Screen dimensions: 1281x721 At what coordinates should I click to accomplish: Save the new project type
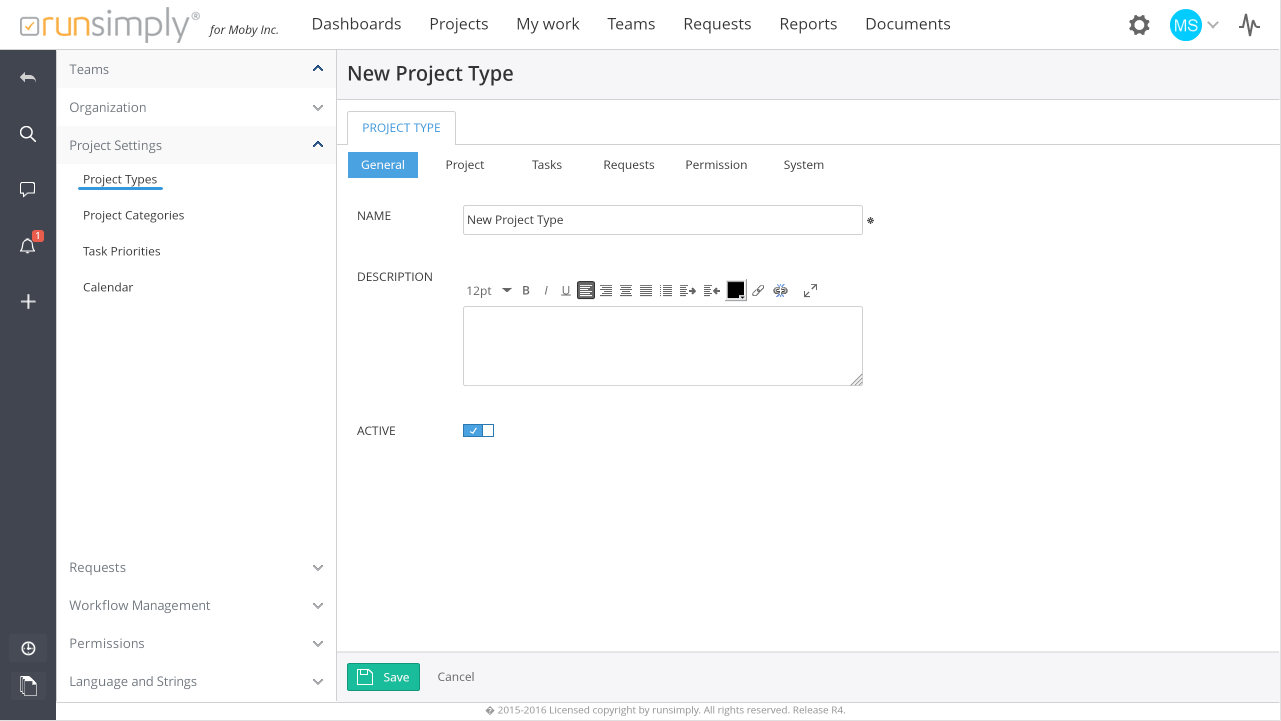tap(383, 677)
